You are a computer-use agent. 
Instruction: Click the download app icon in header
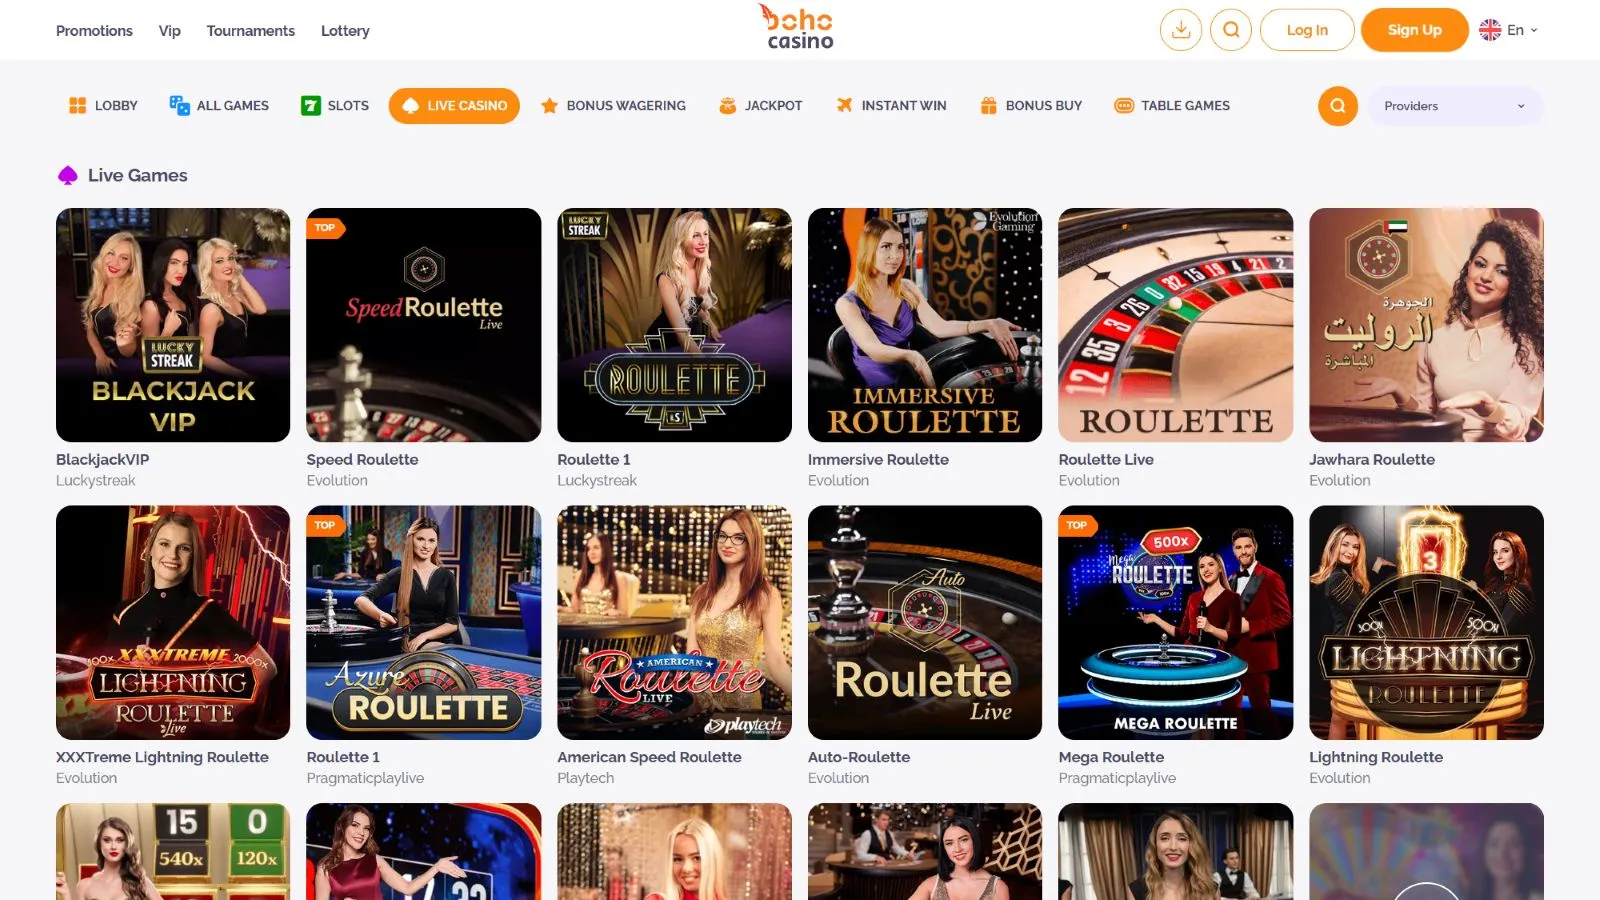pos(1181,30)
